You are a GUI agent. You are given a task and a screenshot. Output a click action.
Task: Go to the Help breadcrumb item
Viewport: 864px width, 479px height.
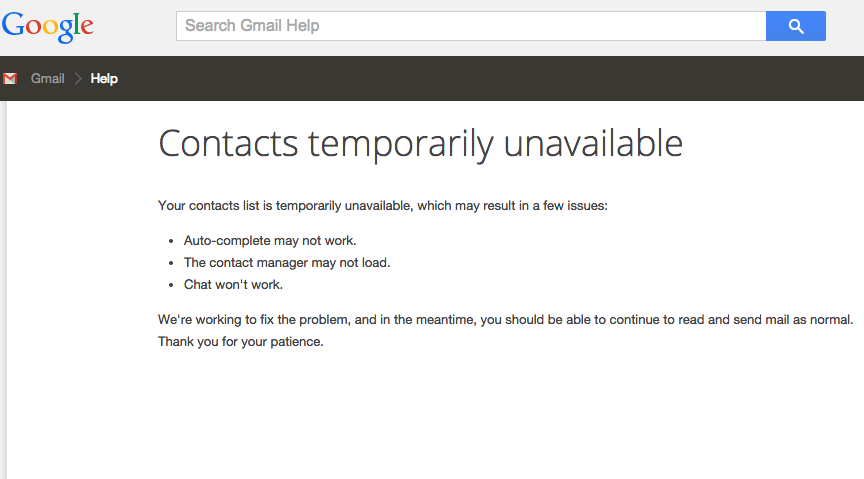[104, 78]
